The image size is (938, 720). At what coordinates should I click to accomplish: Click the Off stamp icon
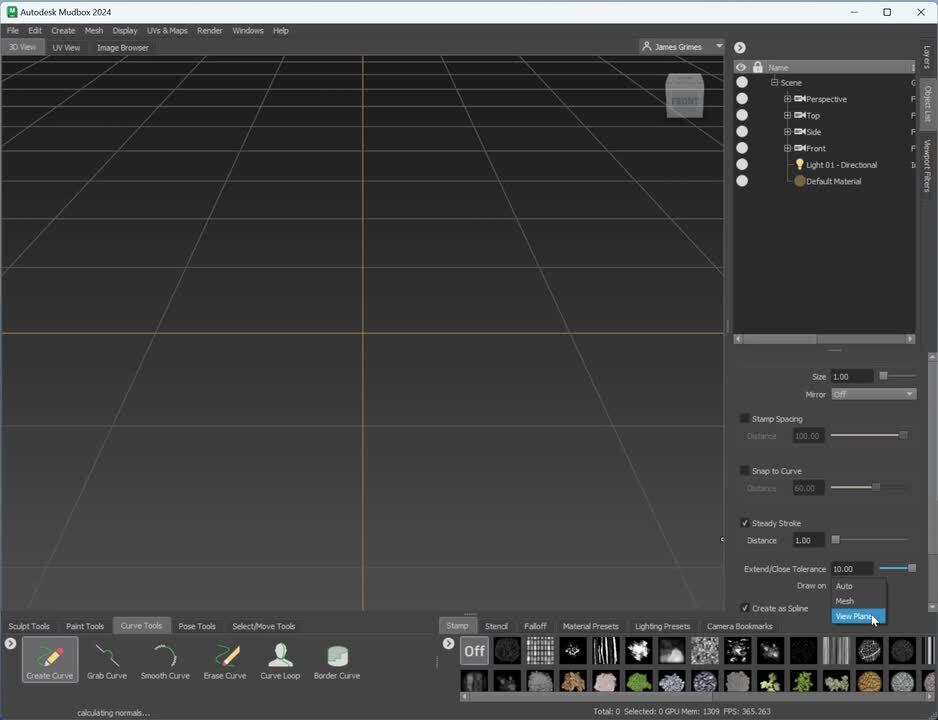point(474,651)
